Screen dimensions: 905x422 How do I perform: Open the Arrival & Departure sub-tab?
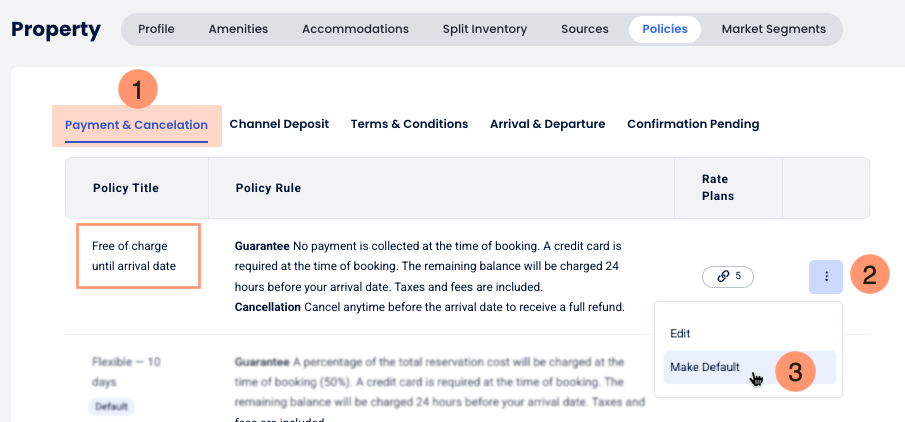547,124
